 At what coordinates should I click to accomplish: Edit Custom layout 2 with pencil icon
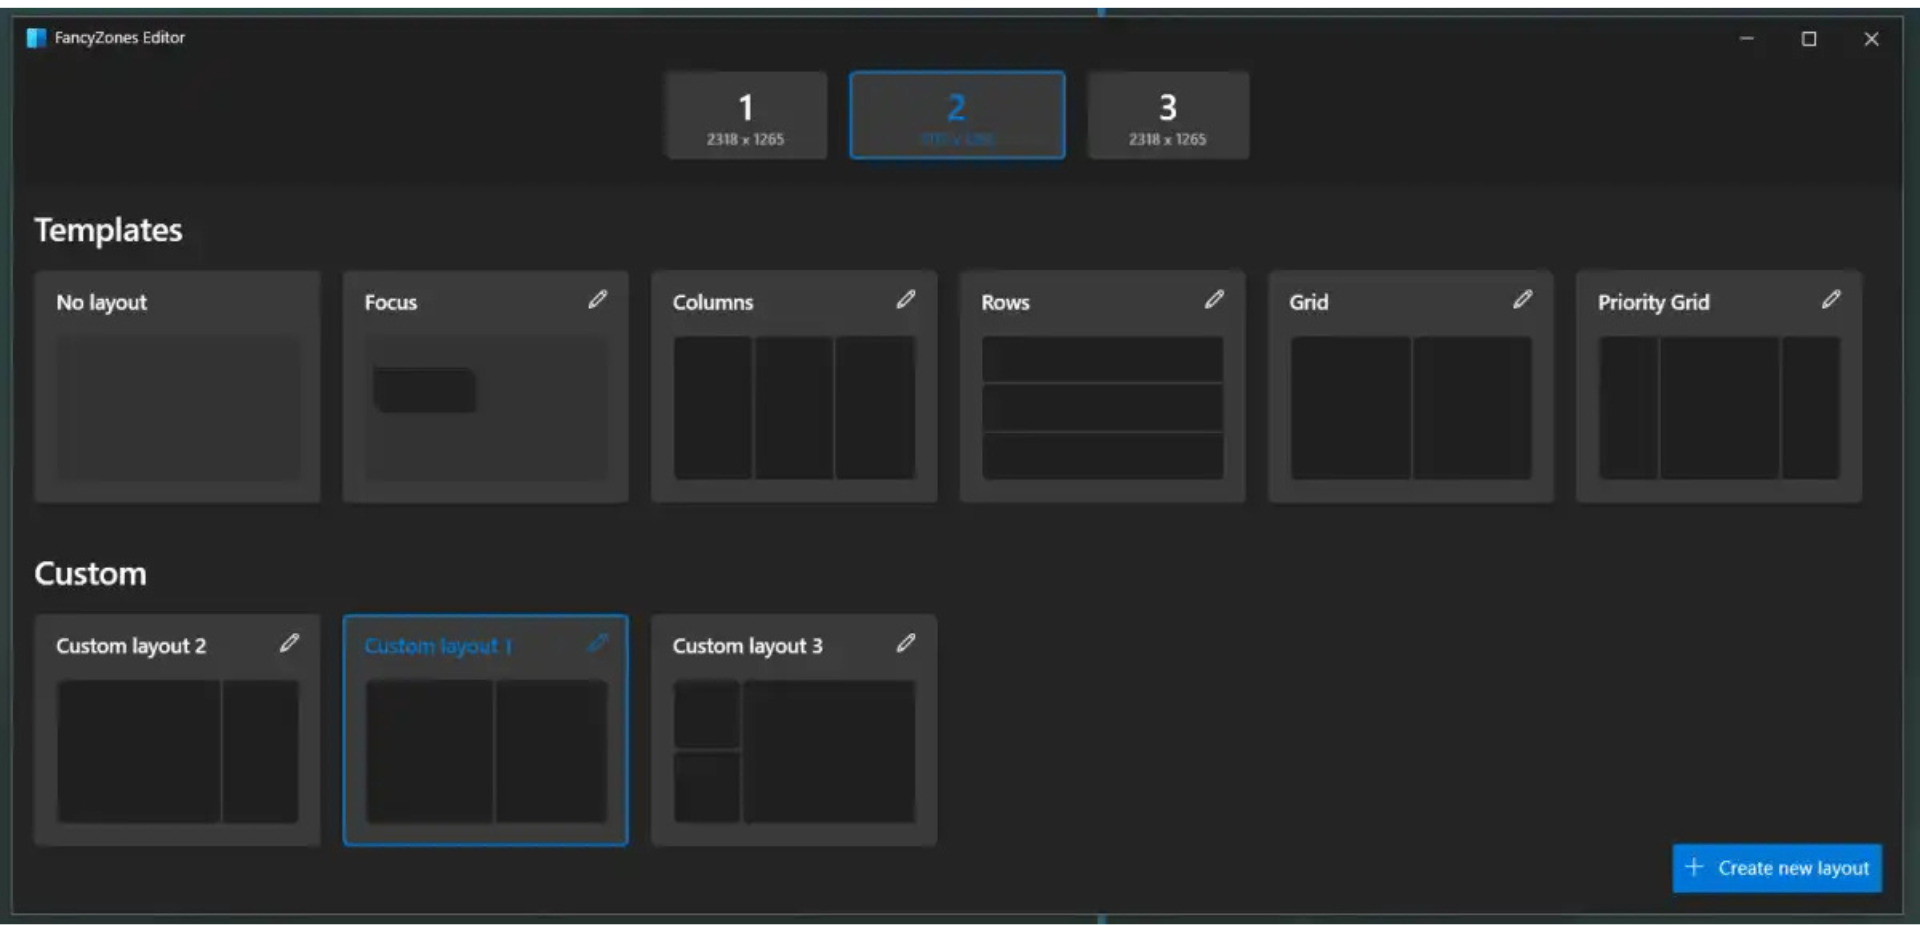pos(289,643)
